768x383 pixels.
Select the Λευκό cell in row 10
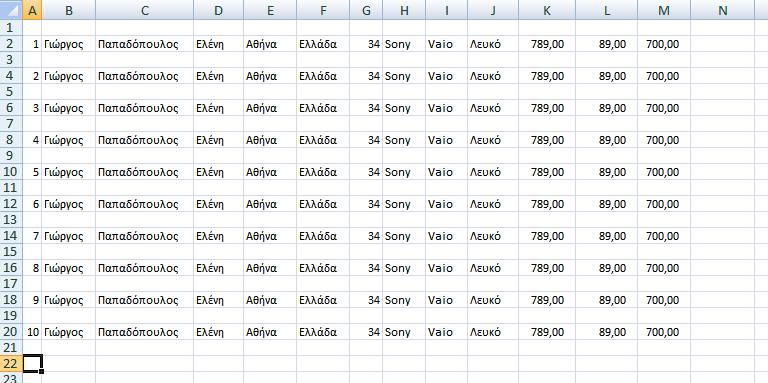click(493, 172)
